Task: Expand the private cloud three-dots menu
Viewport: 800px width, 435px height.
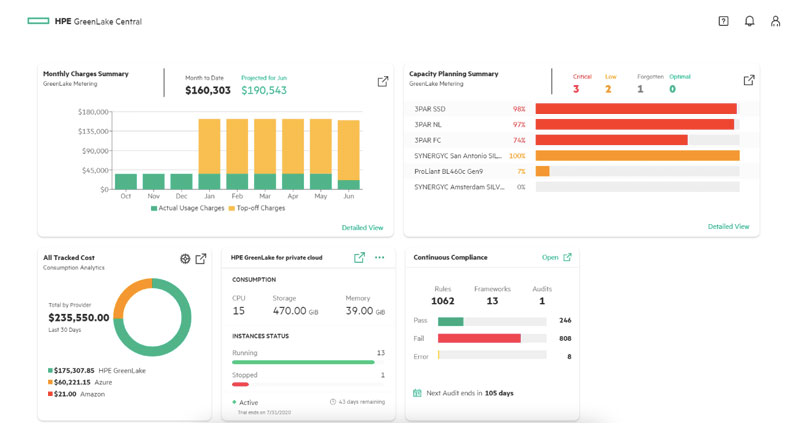Action: point(380,258)
